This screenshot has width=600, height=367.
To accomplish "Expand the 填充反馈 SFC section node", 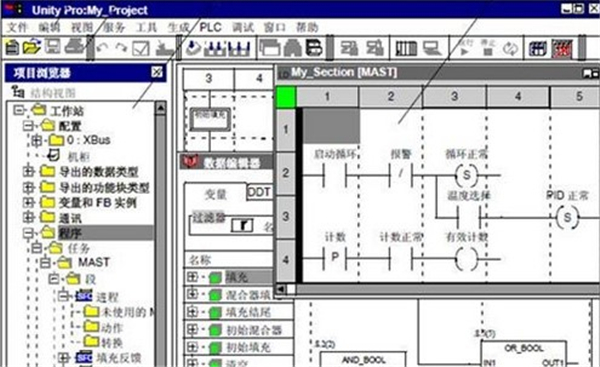I will pos(63,358).
